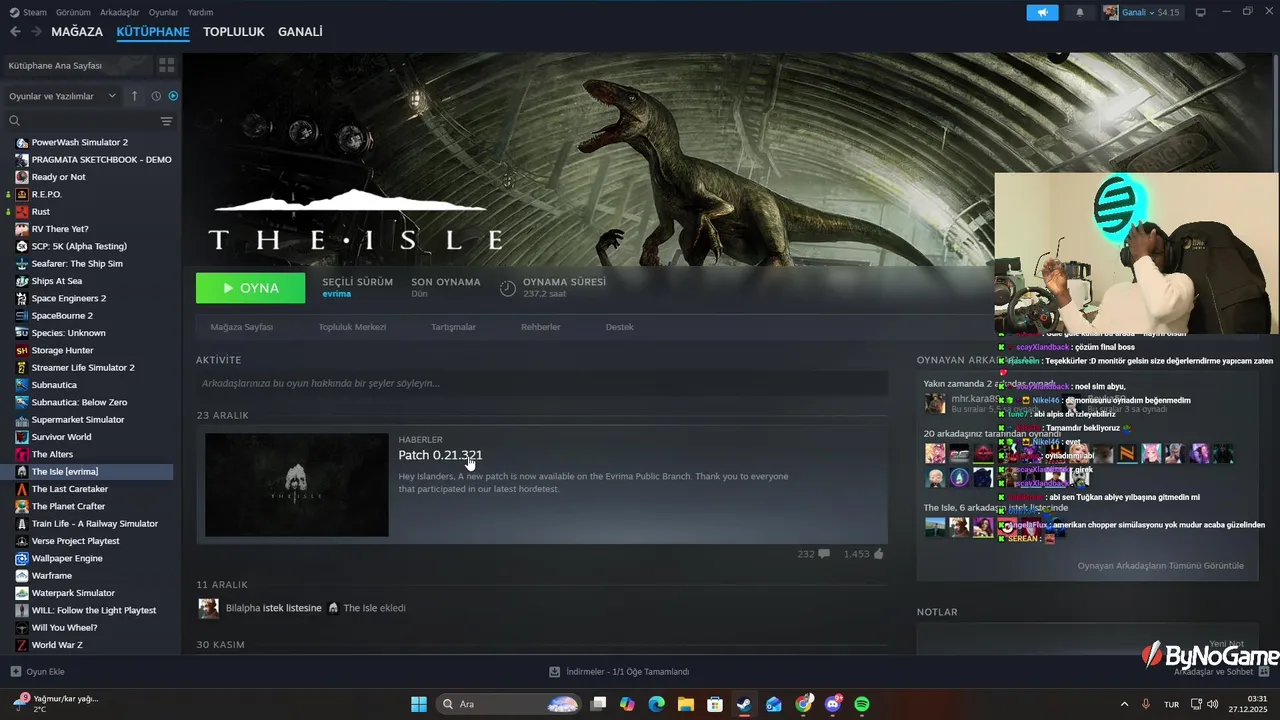Open Kütüphane Ana Sayfası button
Viewport: 1280px width, 720px height.
pyautogui.click(x=78, y=65)
